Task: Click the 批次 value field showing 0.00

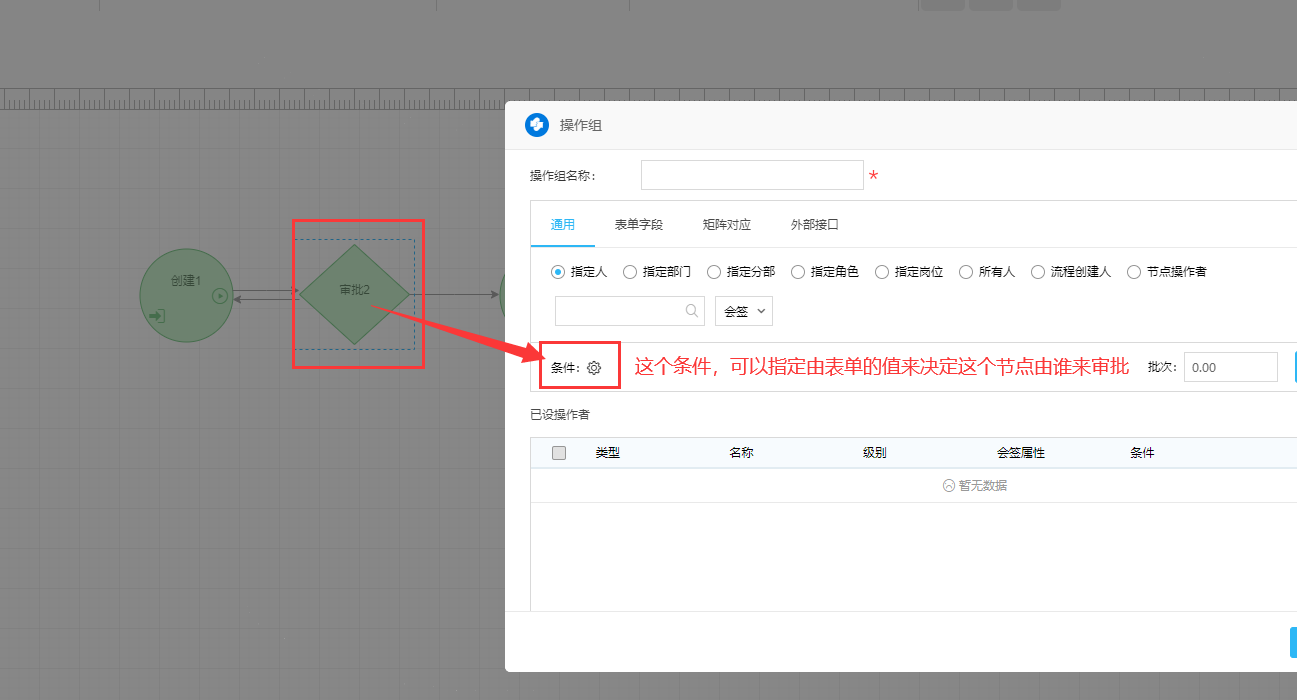Action: point(1231,367)
